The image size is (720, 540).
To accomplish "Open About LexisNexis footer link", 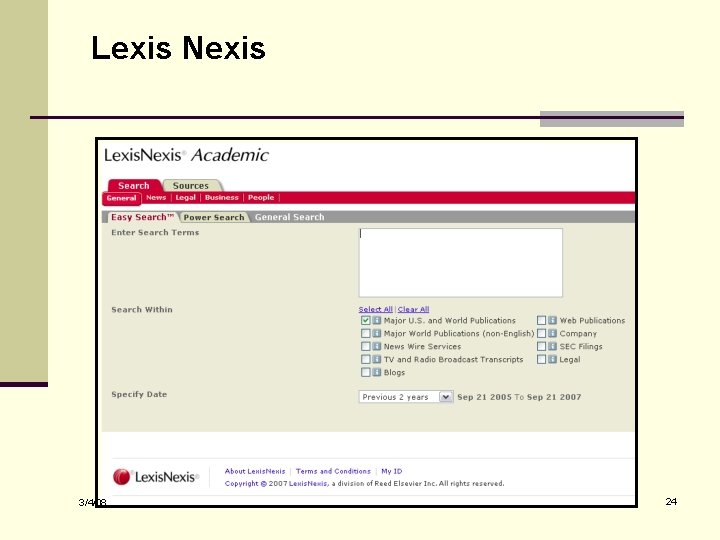I will [255, 471].
